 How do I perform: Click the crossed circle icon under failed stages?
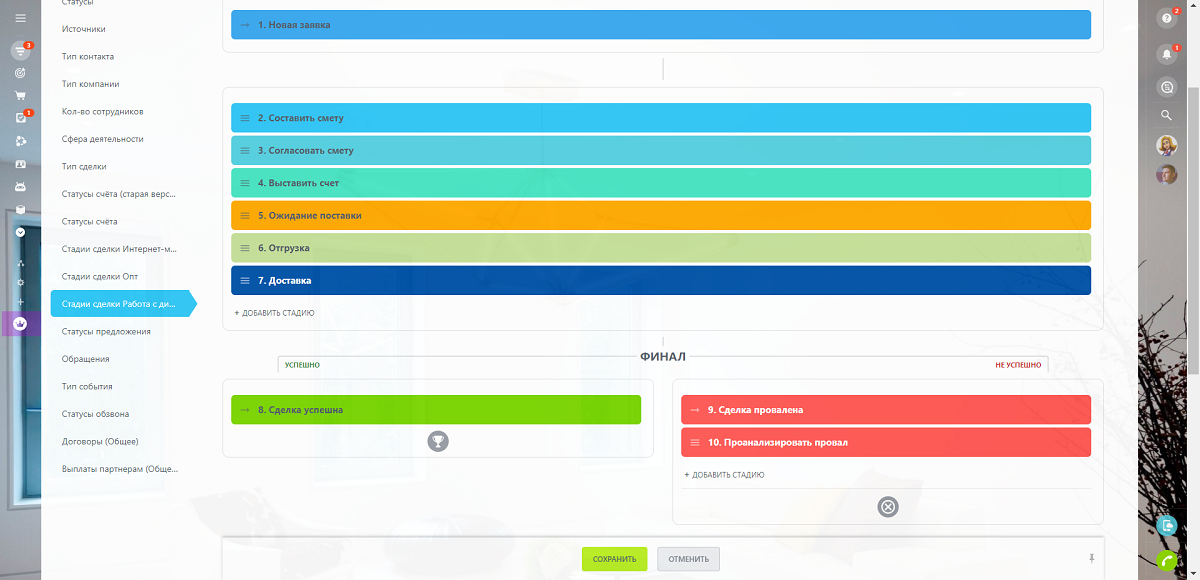click(x=888, y=507)
